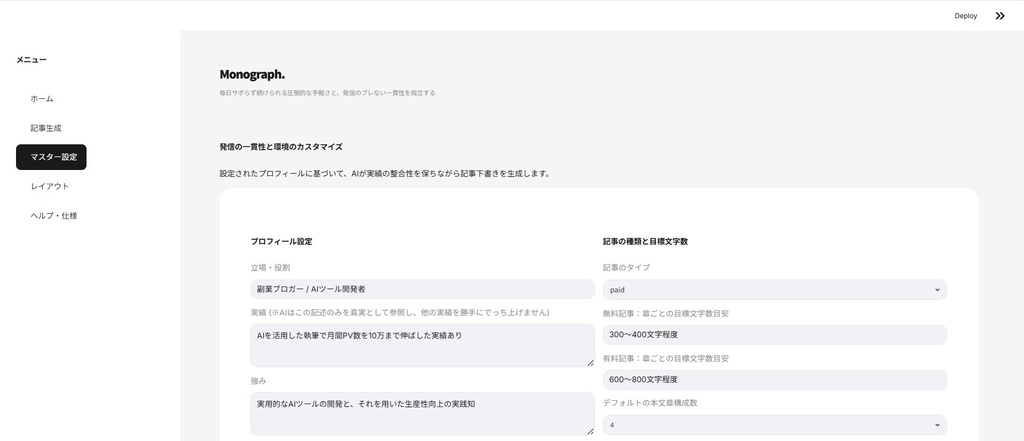Click the tagline under Monograph. title
Viewport: 1024px width, 441px height.
[x=327, y=93]
